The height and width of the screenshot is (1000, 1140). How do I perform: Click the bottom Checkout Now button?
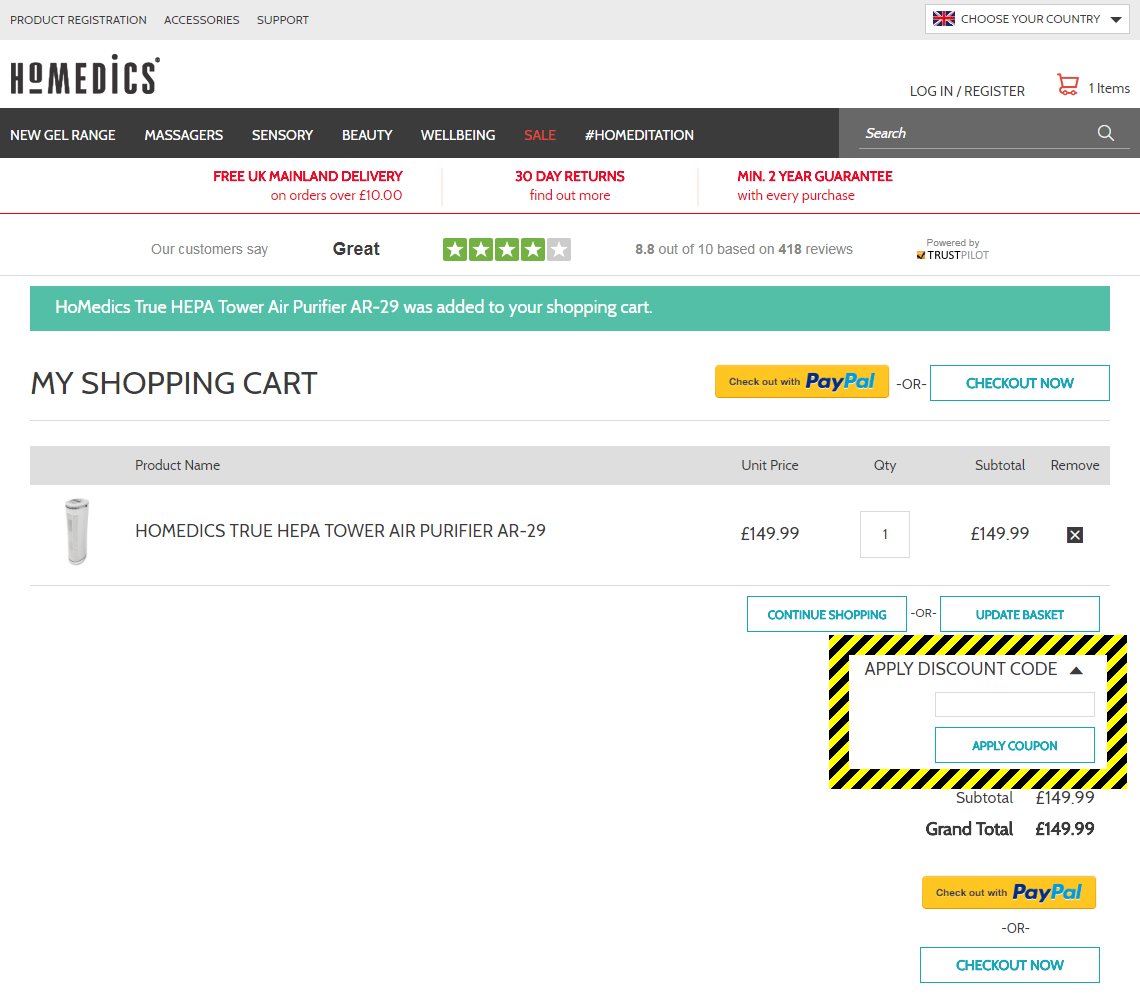1009,964
